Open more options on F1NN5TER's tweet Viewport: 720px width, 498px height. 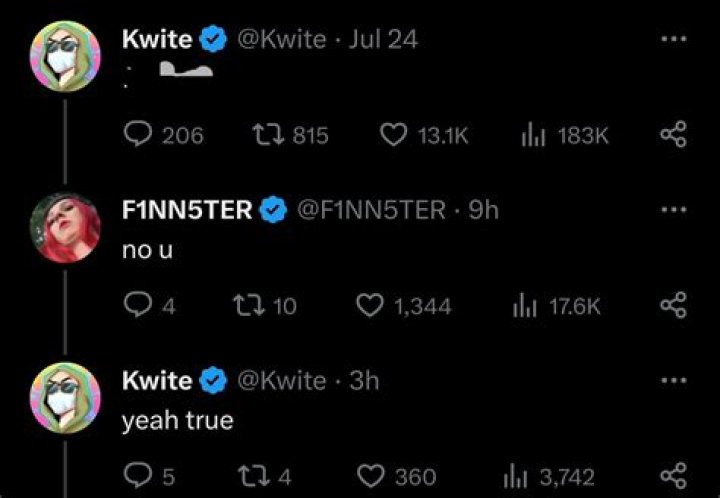(x=675, y=211)
